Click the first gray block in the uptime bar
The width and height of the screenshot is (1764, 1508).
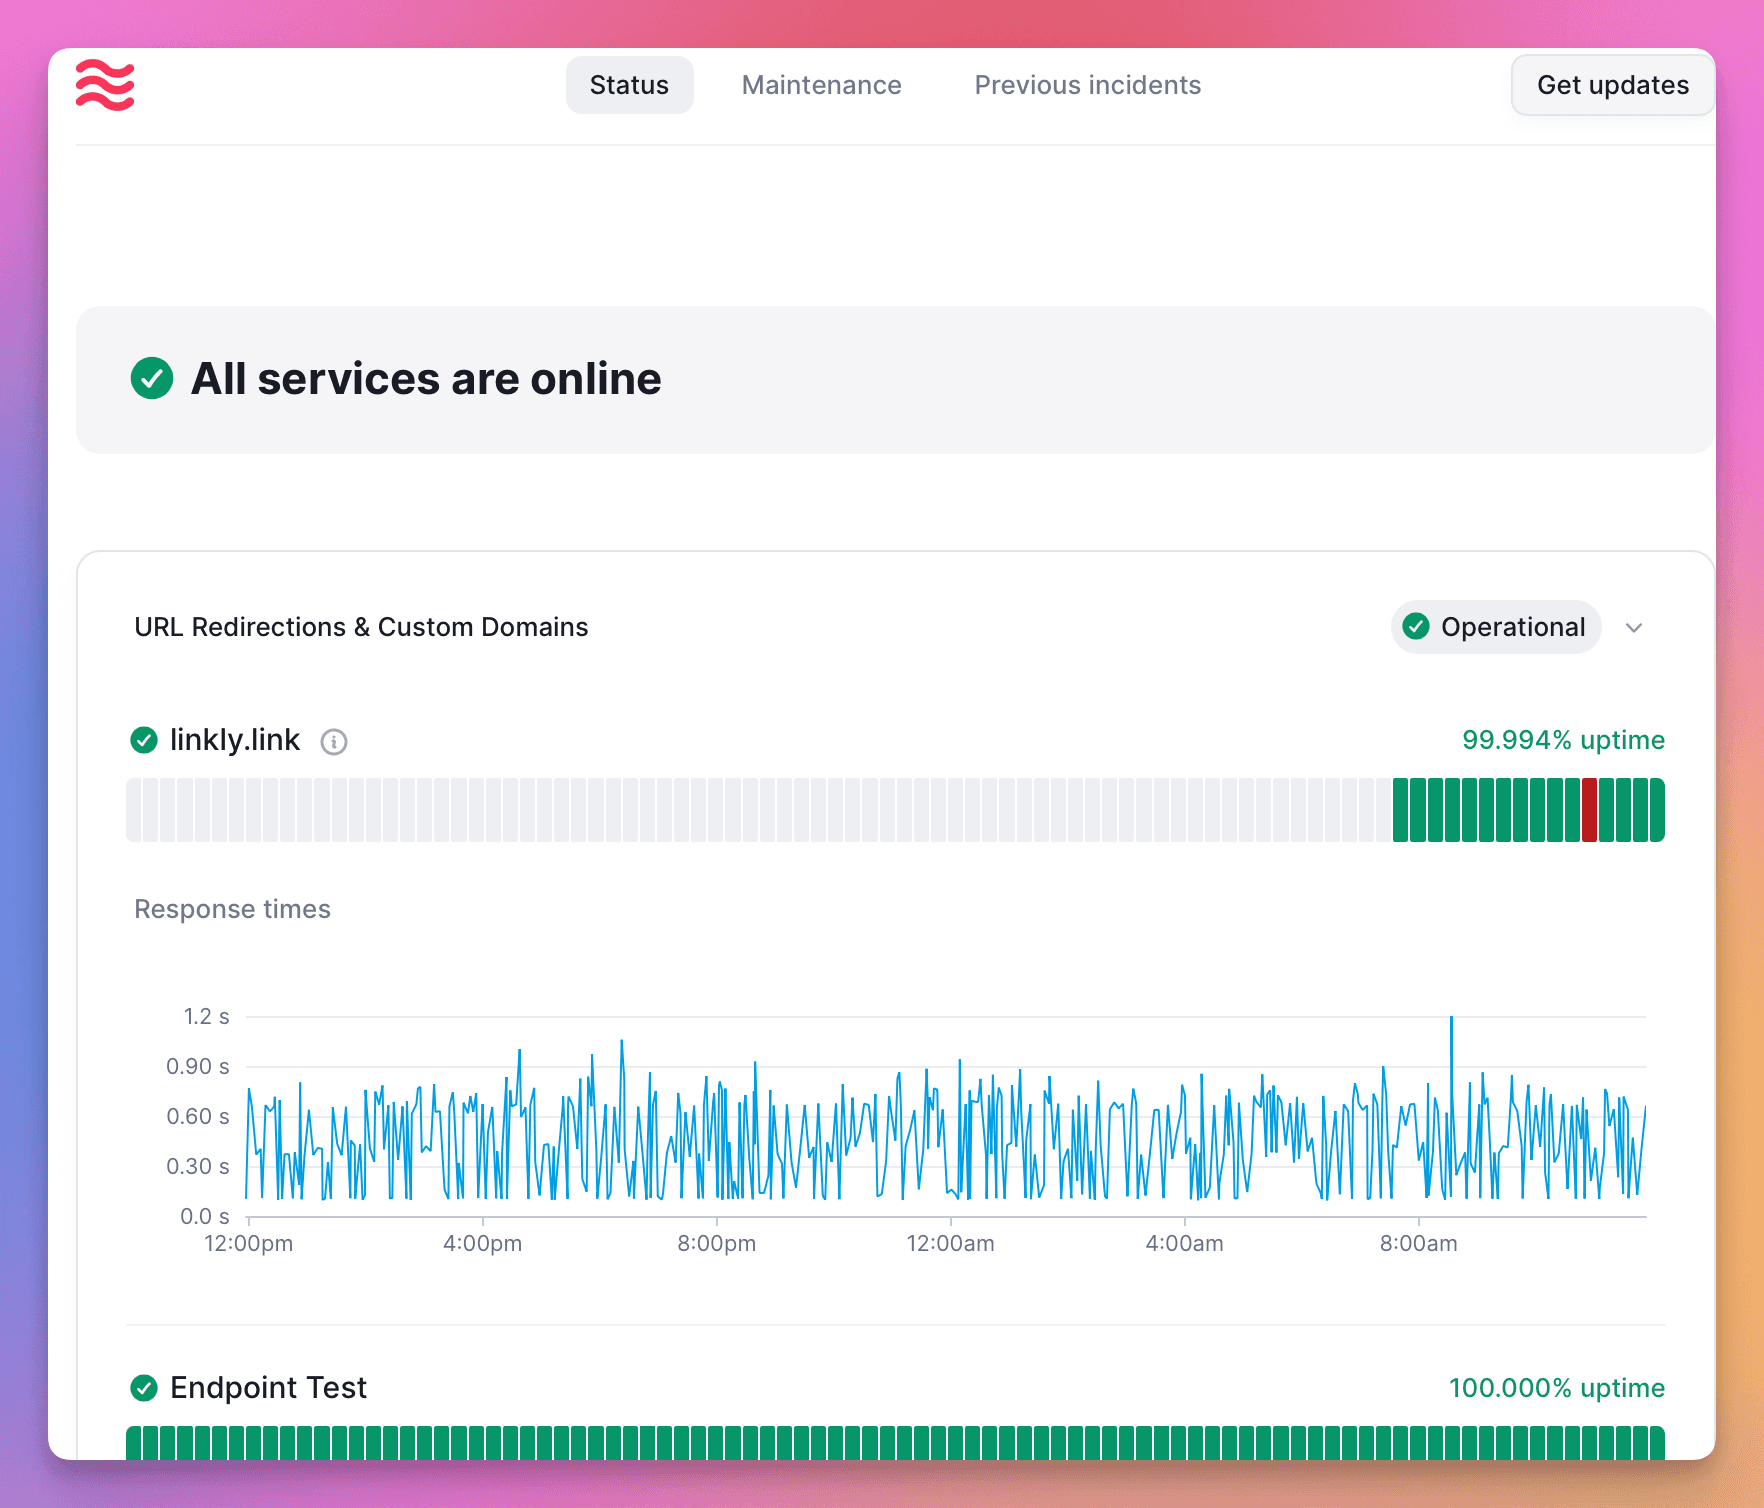click(x=135, y=810)
